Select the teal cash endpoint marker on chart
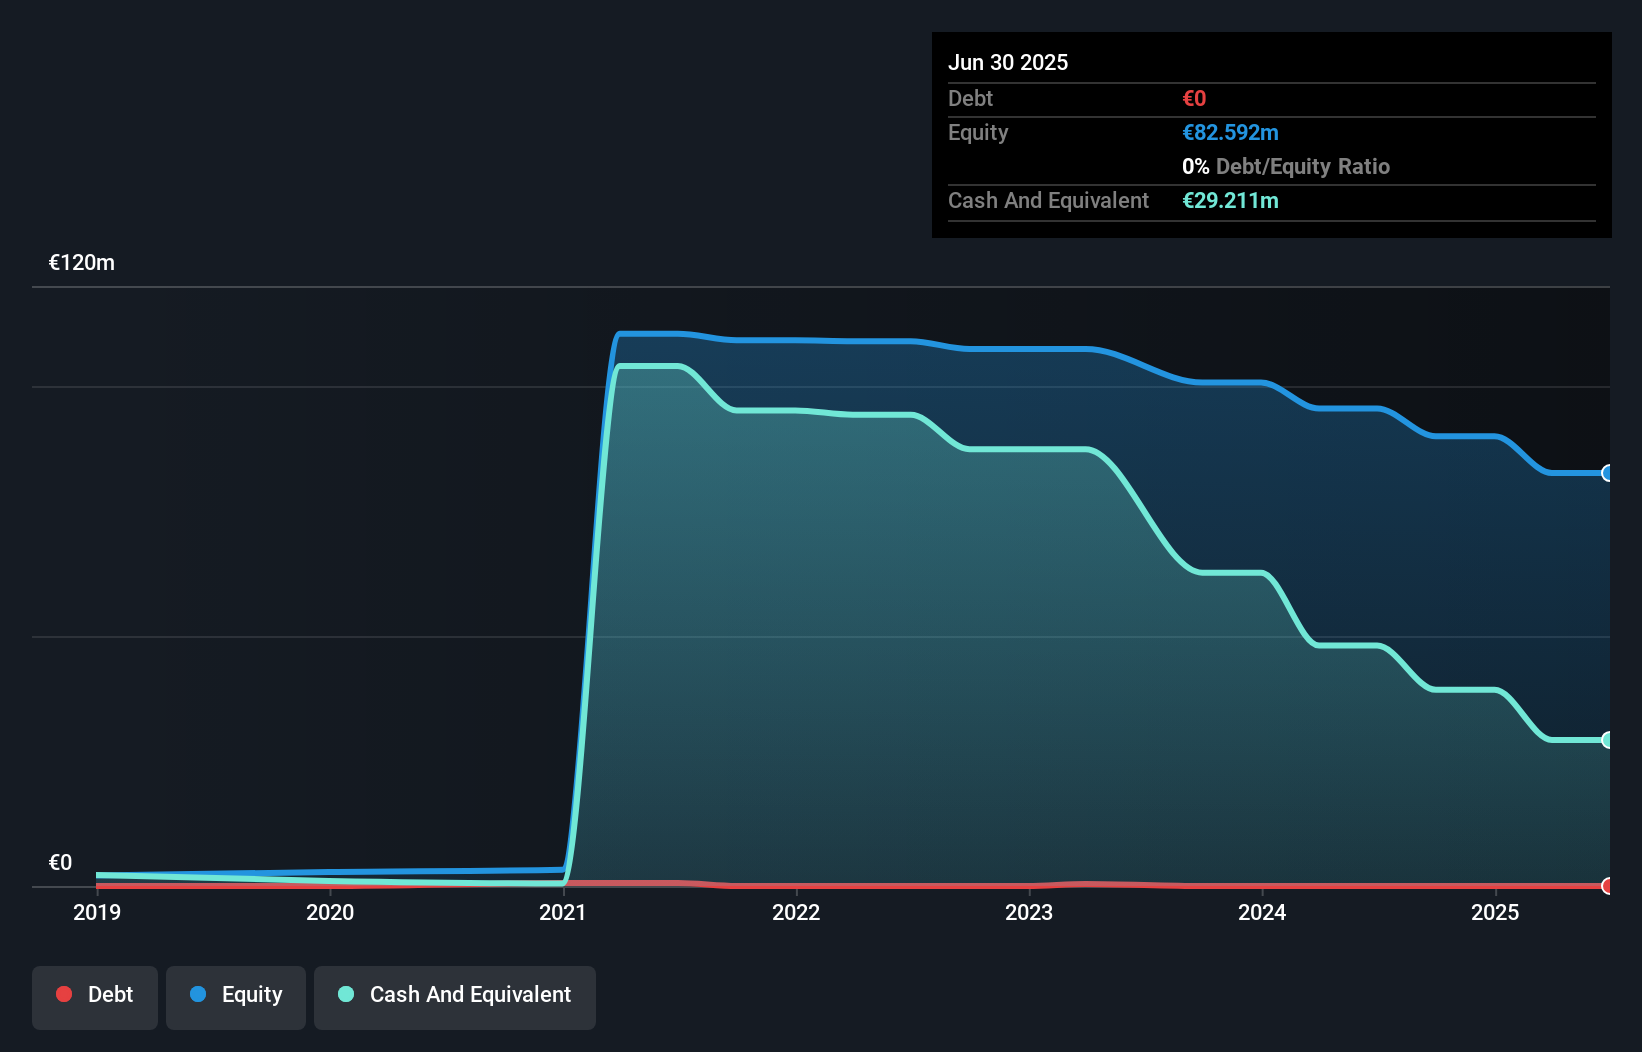 [x=1606, y=740]
